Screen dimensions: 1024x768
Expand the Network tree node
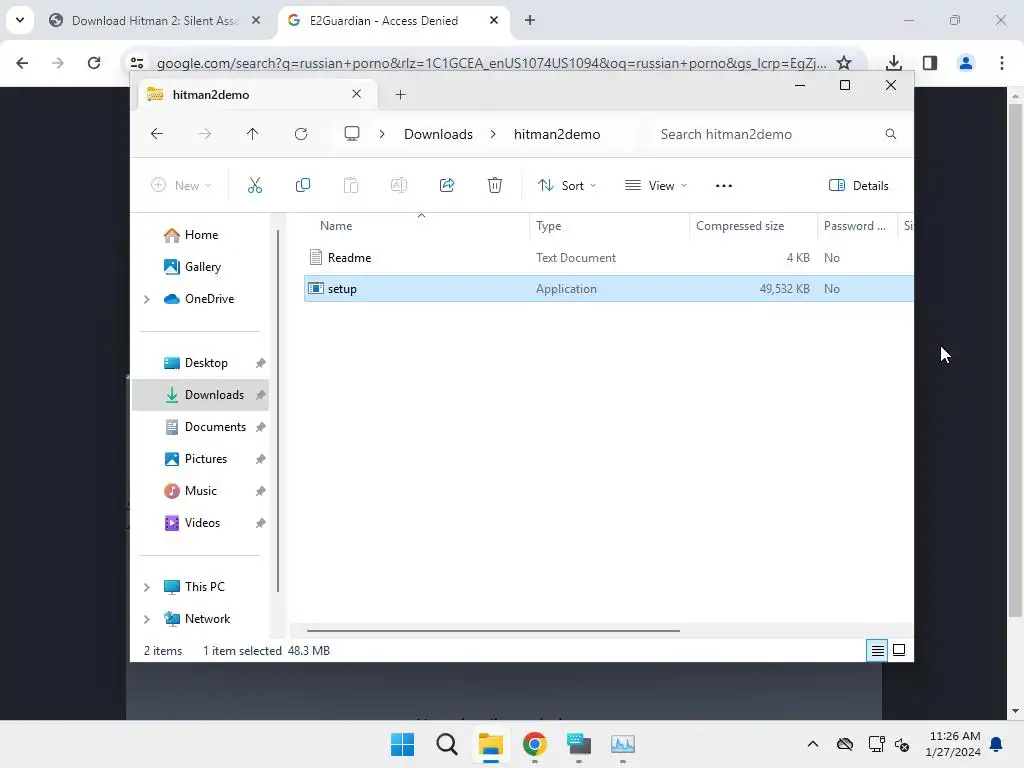(x=146, y=619)
